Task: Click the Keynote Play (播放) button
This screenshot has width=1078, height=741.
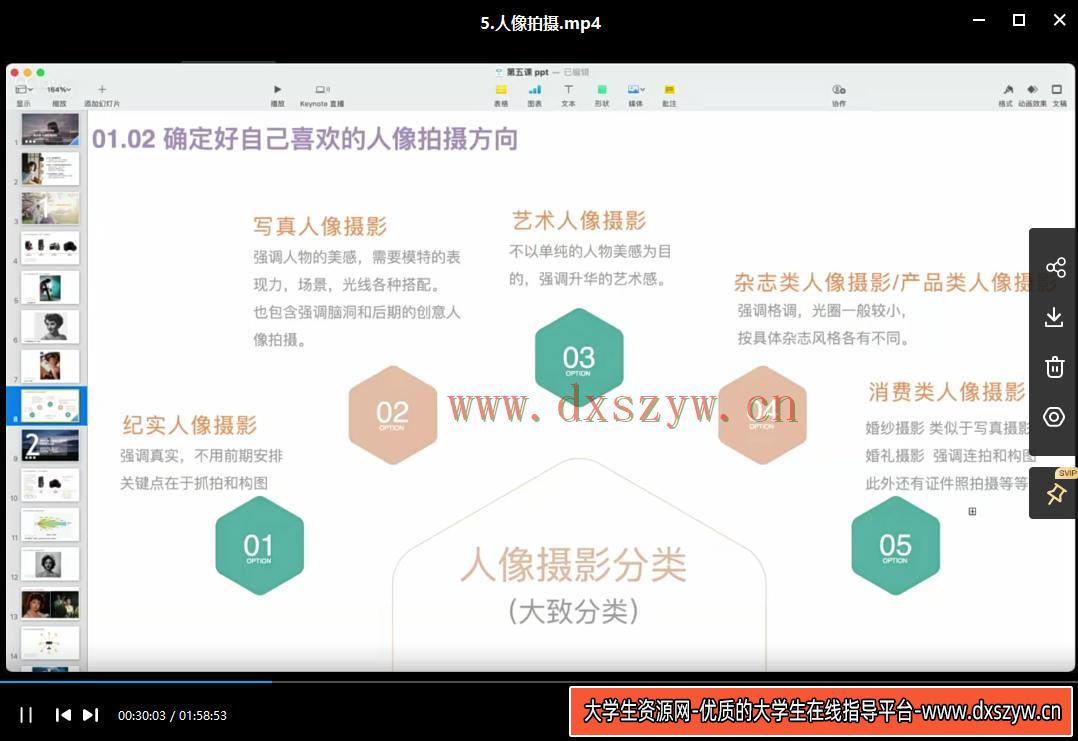Action: (277, 94)
